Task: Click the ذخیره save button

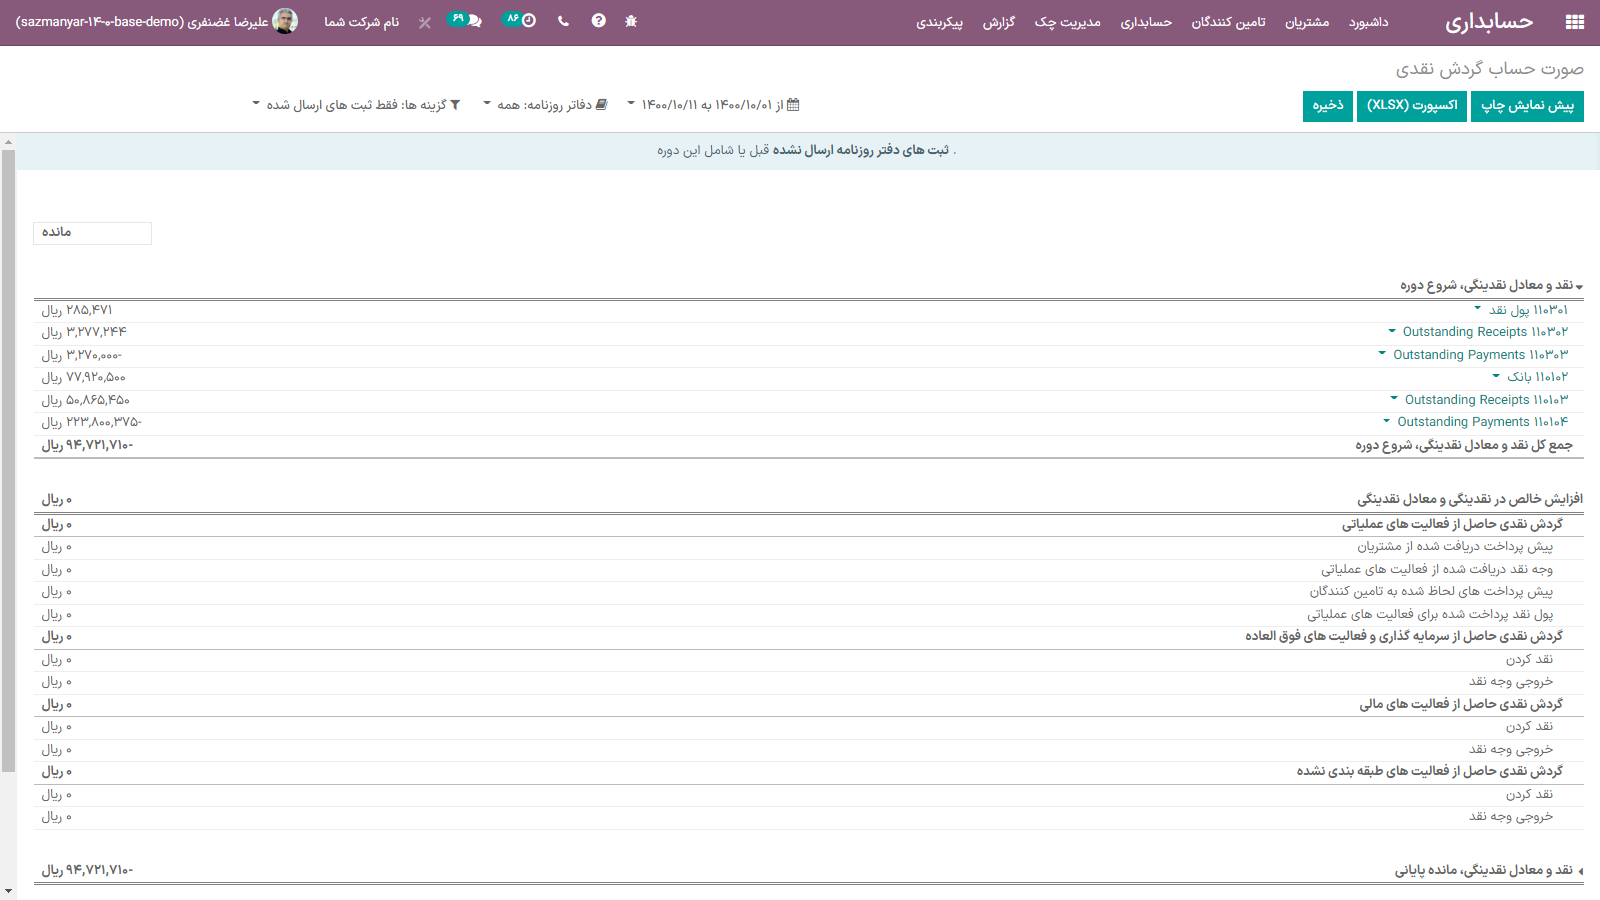Action: [1327, 106]
